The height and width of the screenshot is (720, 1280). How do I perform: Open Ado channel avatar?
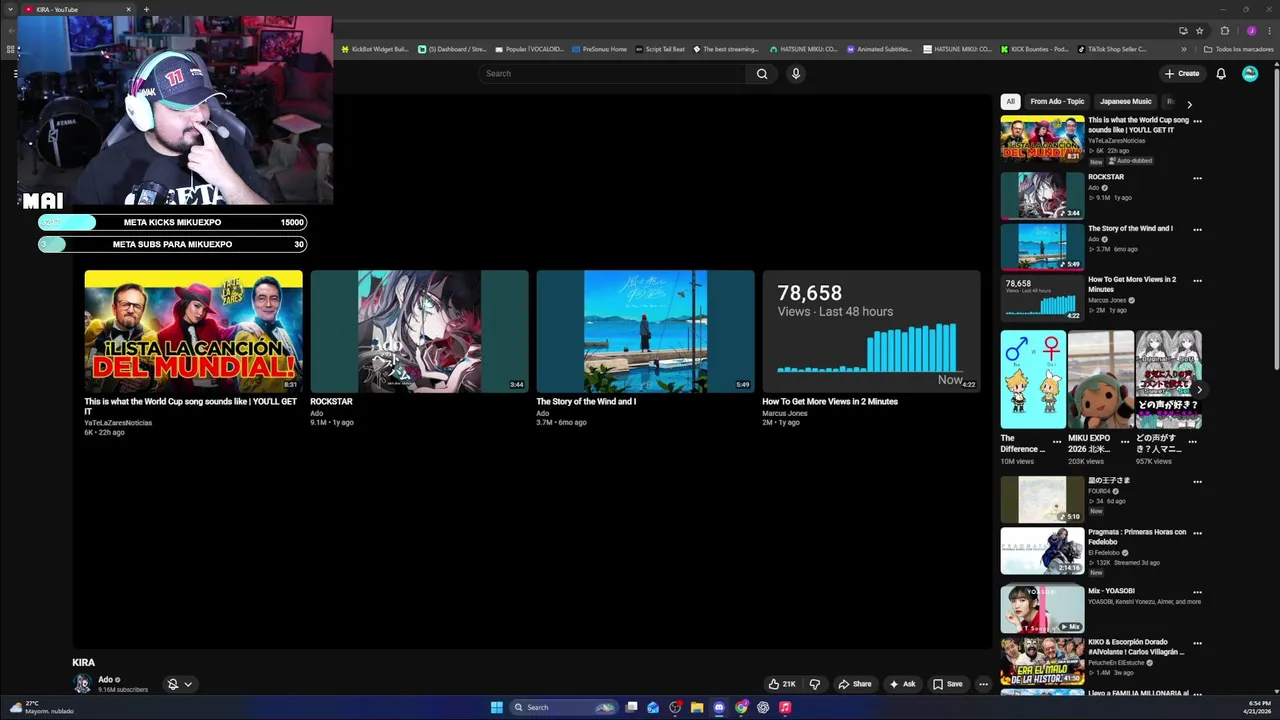(82, 684)
